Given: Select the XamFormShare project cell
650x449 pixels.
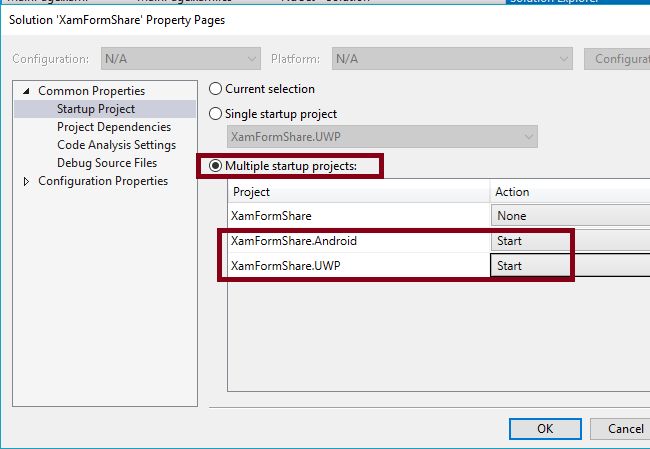Looking at the screenshot, I should [x=359, y=216].
